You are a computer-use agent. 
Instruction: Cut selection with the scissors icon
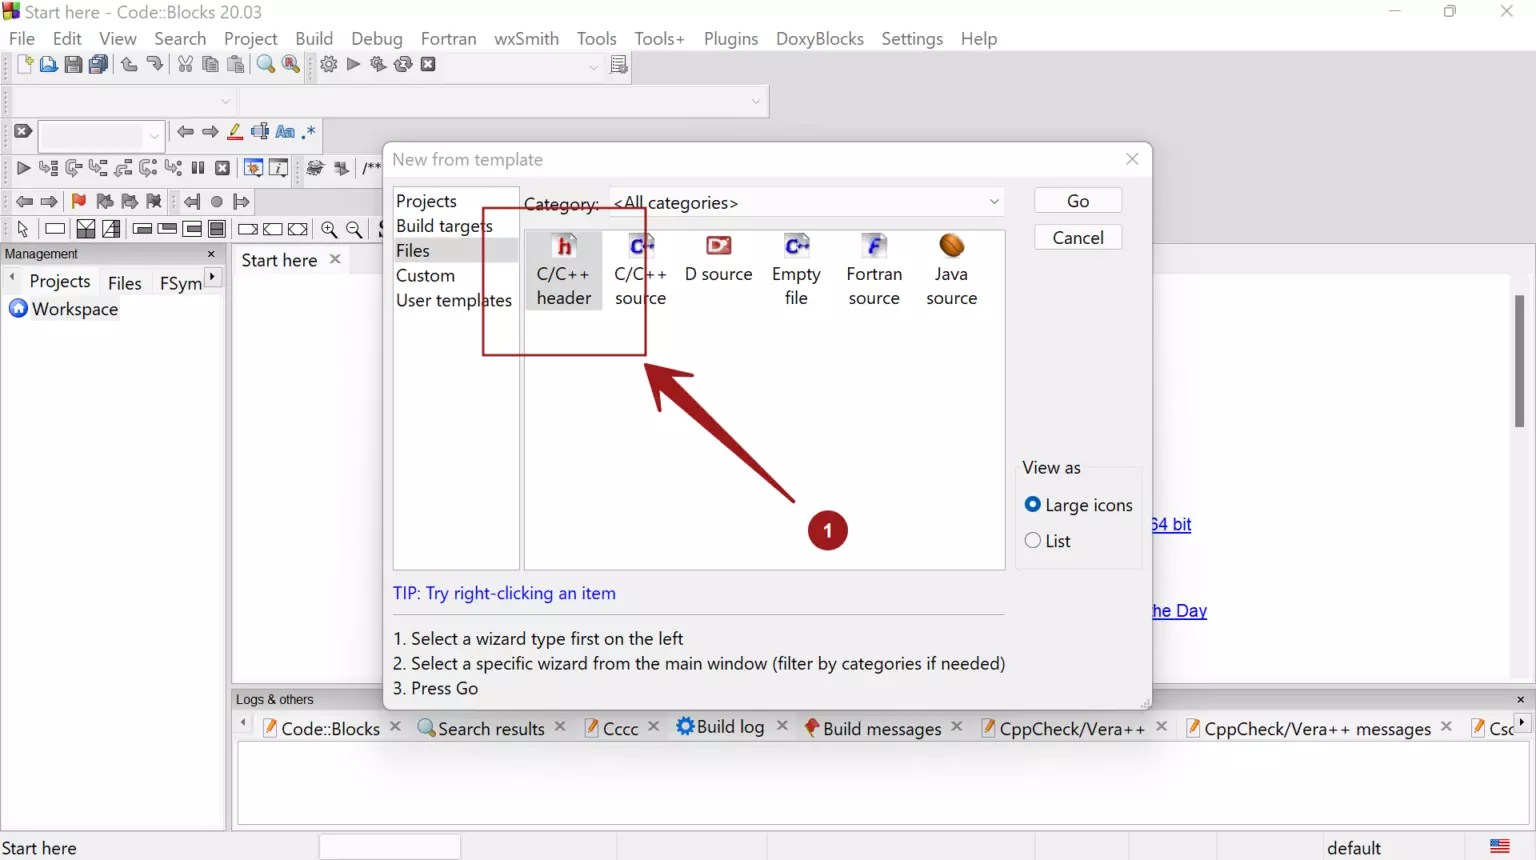pos(185,65)
